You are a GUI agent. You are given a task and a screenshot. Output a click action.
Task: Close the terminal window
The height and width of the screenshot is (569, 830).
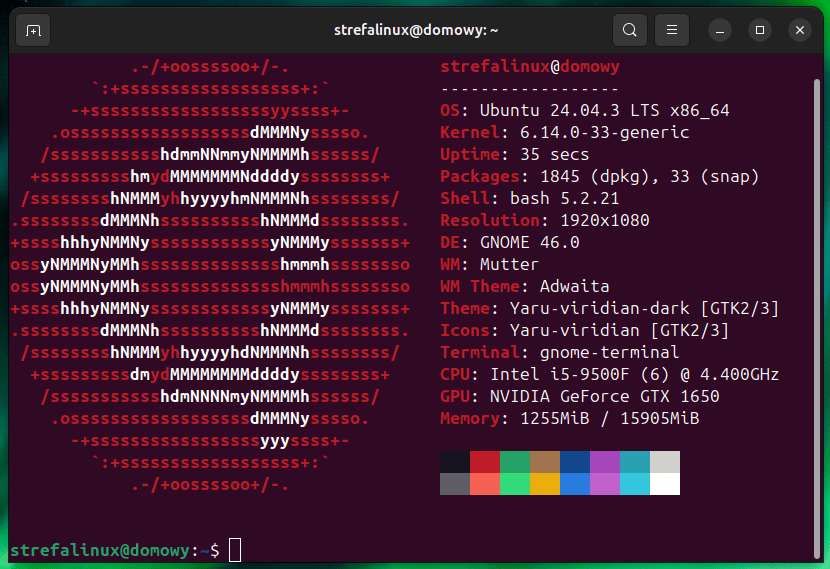click(x=799, y=30)
